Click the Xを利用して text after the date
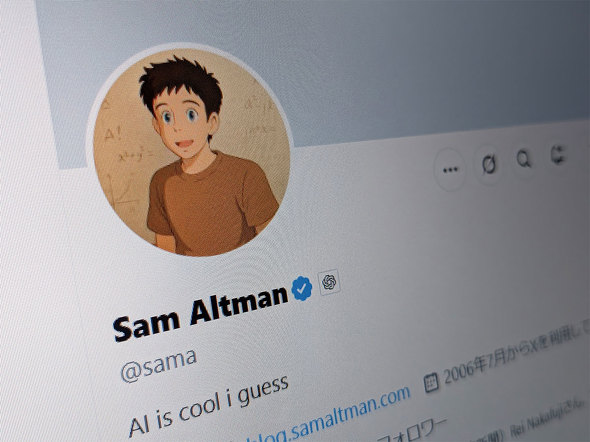The image size is (590, 442). point(553,340)
